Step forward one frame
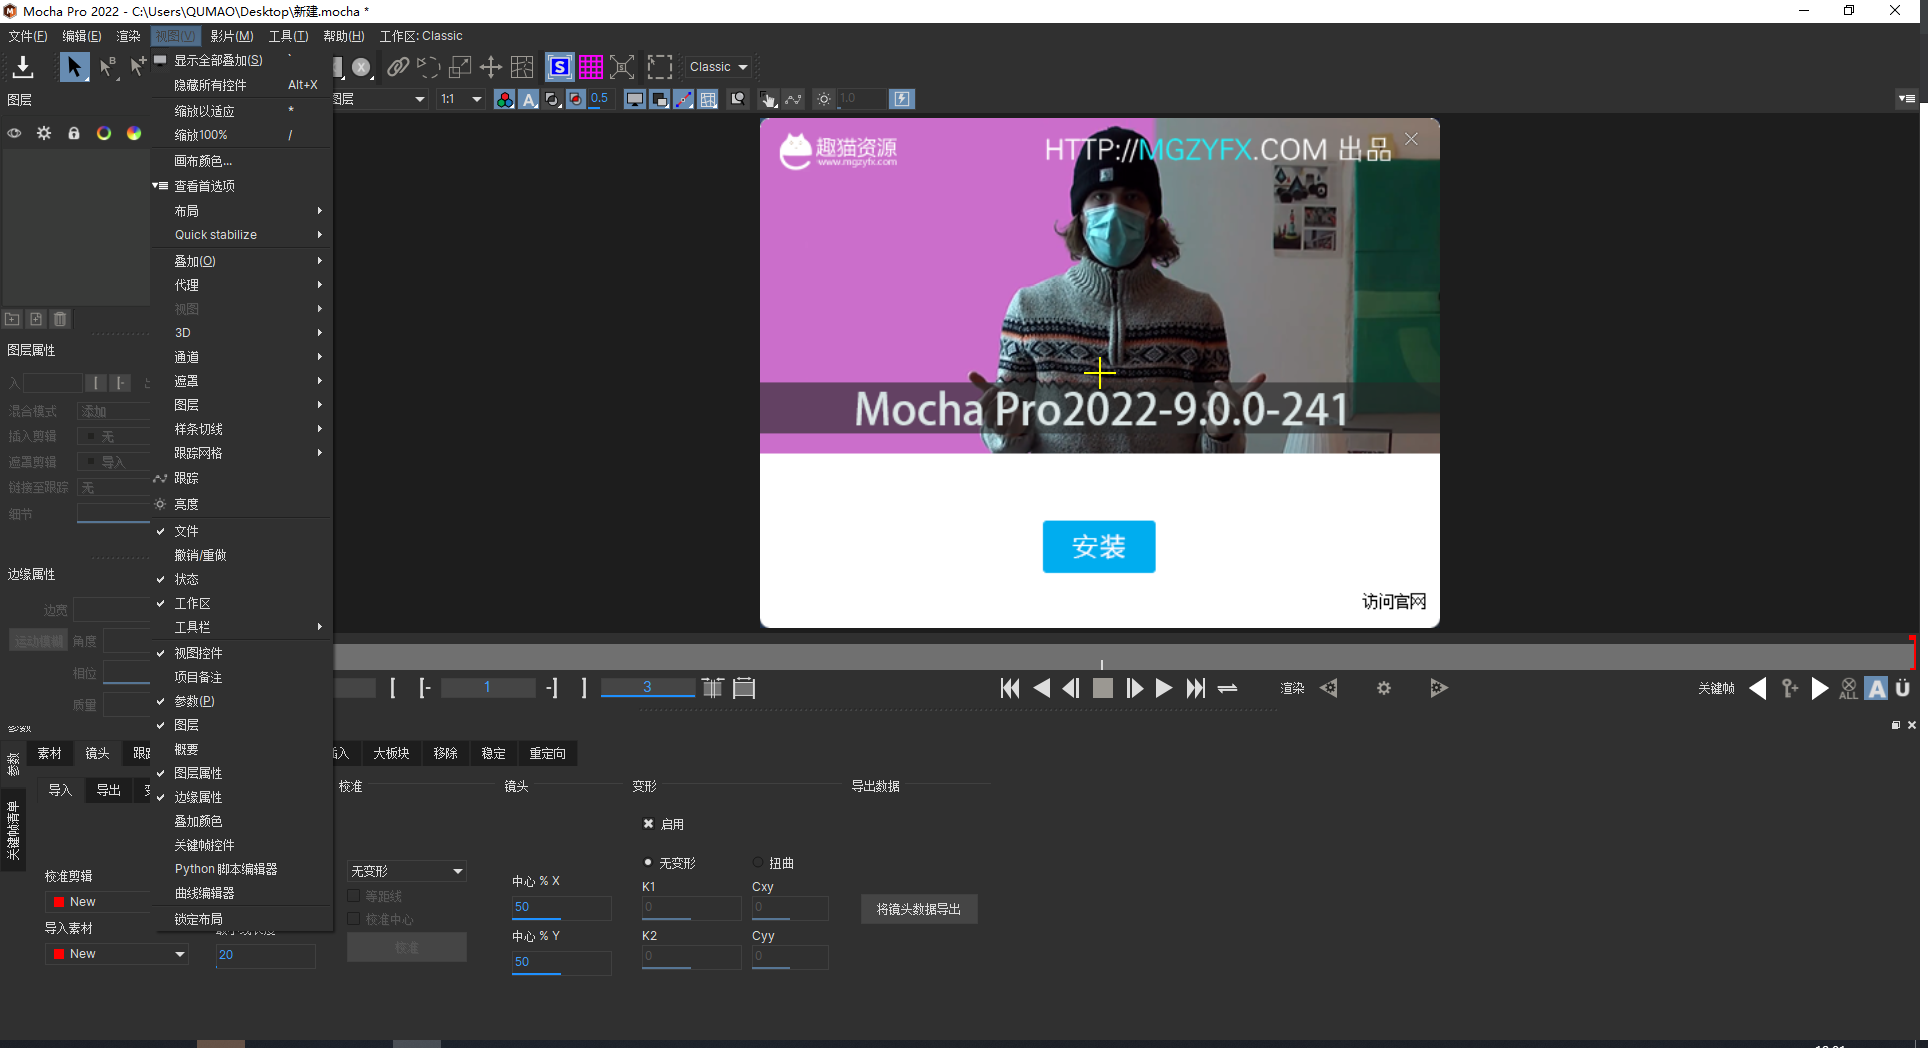Viewport: 1928px width, 1048px height. click(1134, 688)
